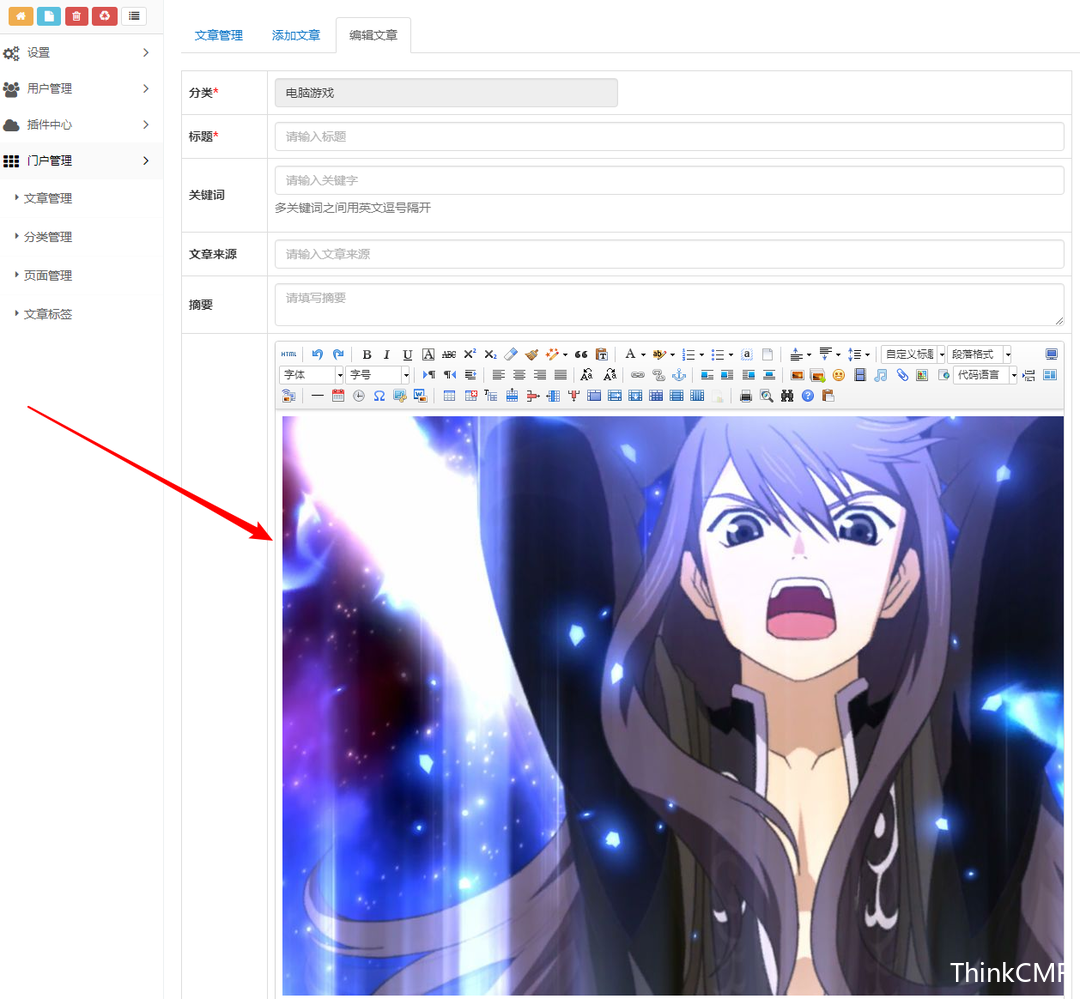Collapse the 门户管理 sidebar menu
The height and width of the screenshot is (999, 1080).
tap(81, 161)
